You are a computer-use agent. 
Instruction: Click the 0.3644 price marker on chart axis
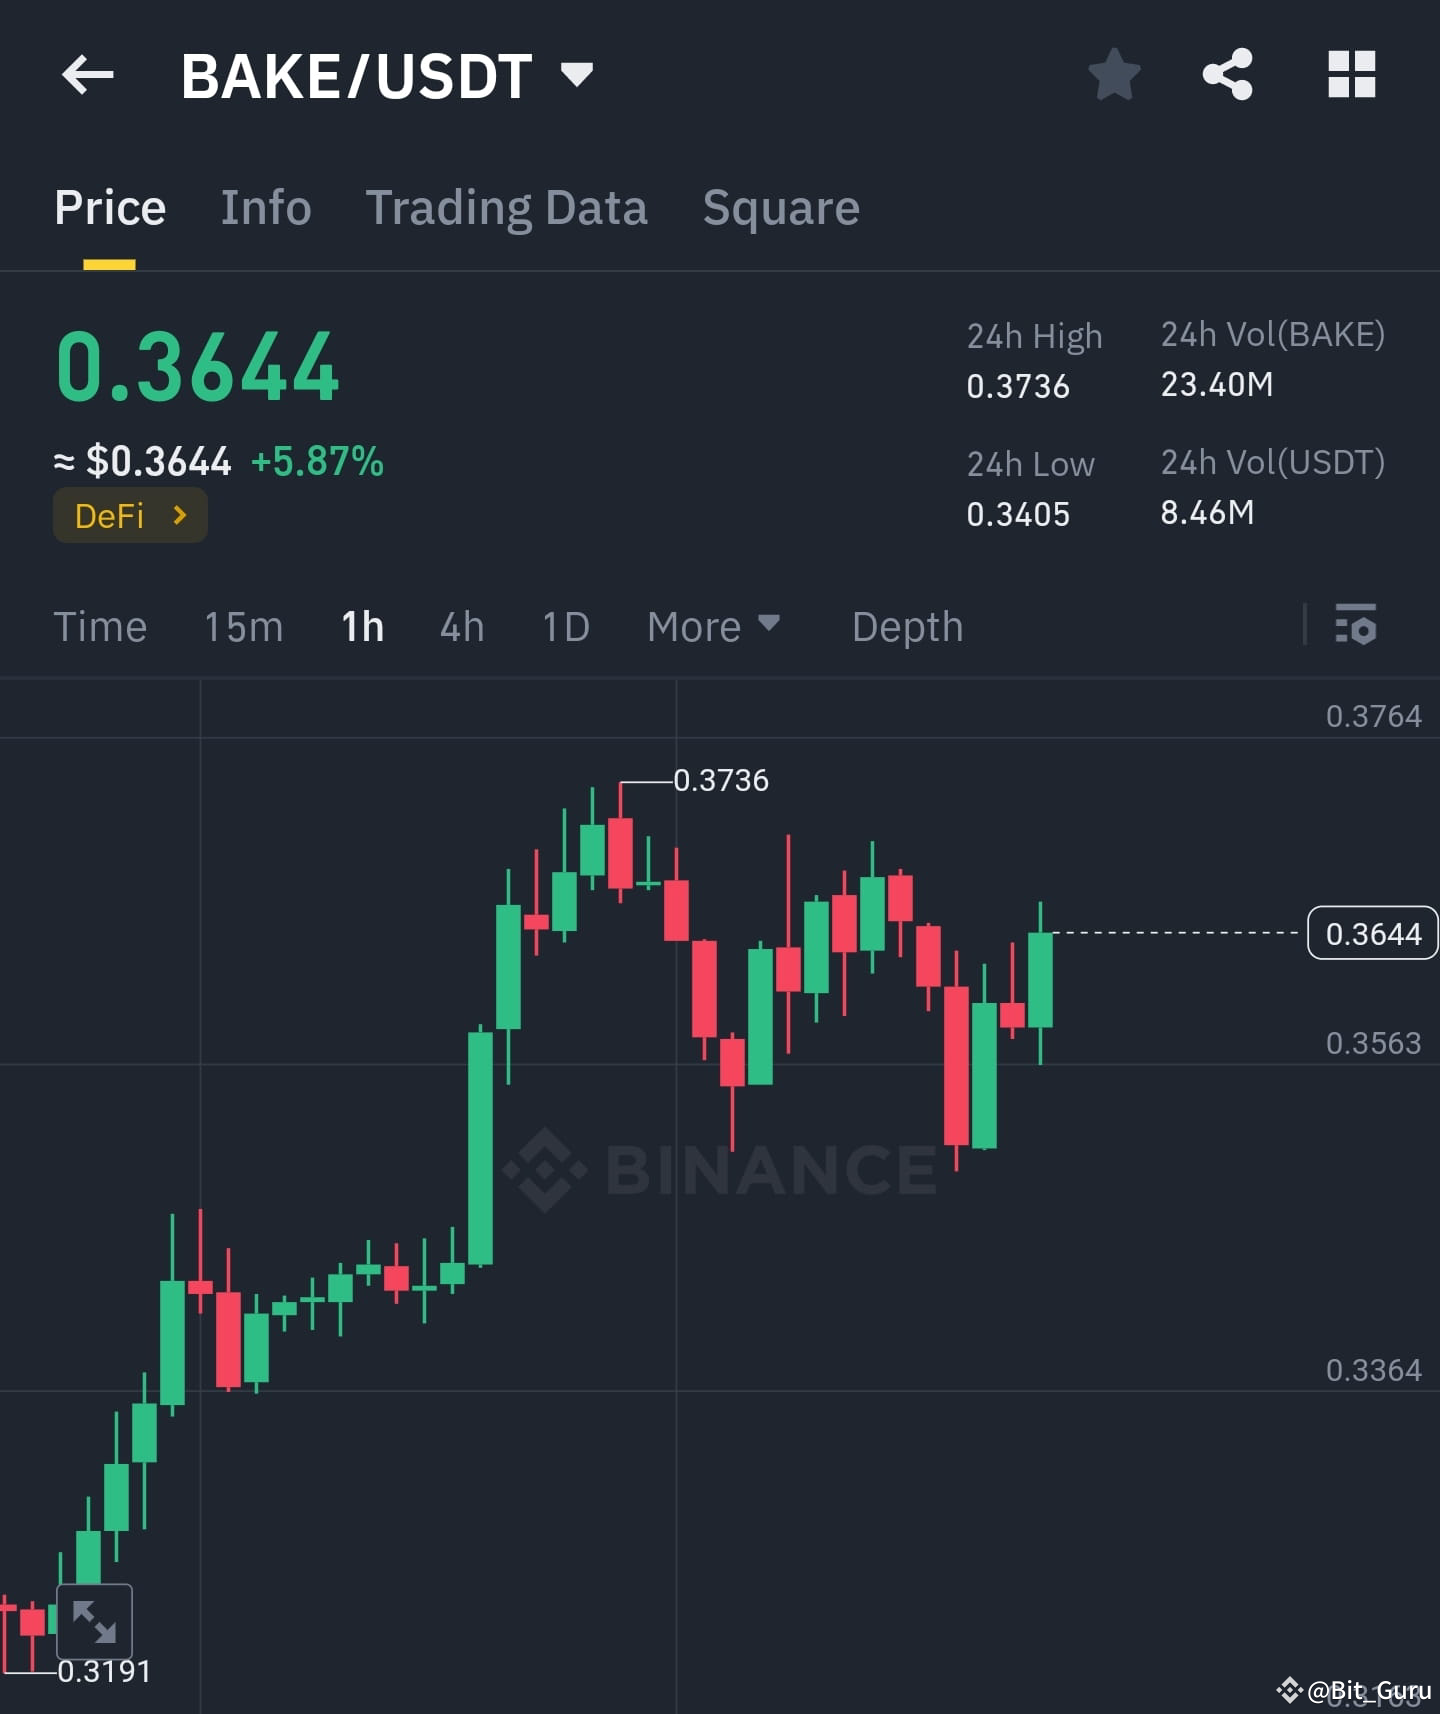pos(1372,932)
